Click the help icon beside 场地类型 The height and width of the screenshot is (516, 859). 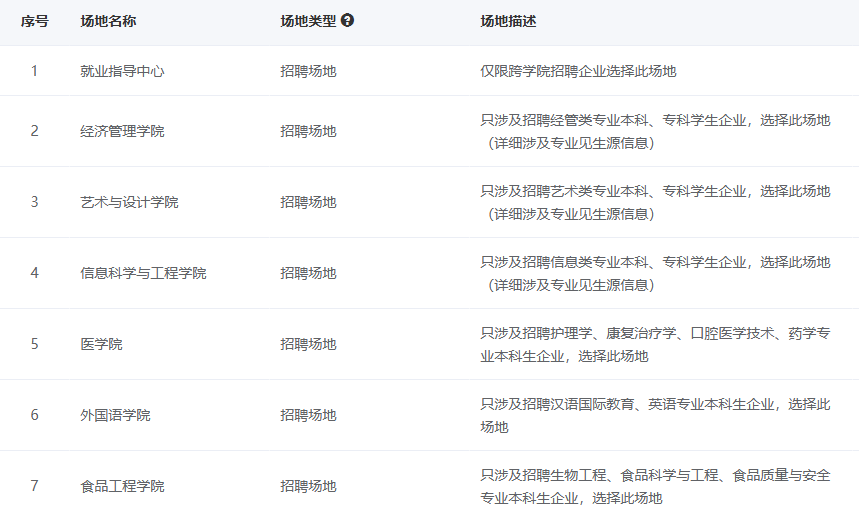tap(347, 21)
